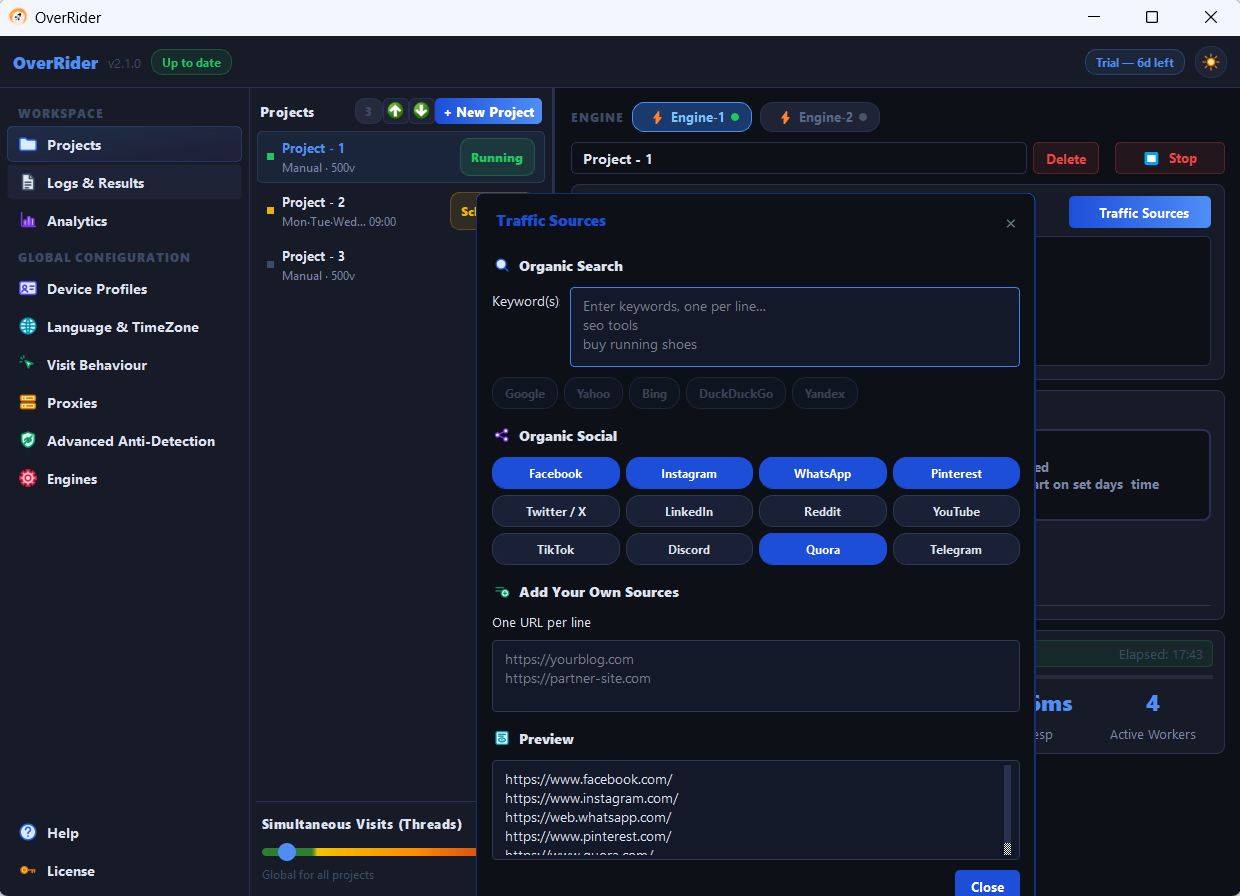Go to Analytics in the sidebar
This screenshot has width=1240, height=896.
tap(124, 220)
